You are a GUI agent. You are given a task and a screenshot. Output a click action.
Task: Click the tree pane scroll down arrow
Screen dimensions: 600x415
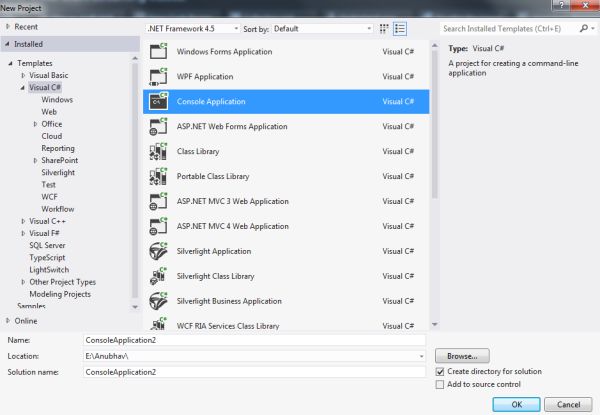tap(135, 307)
